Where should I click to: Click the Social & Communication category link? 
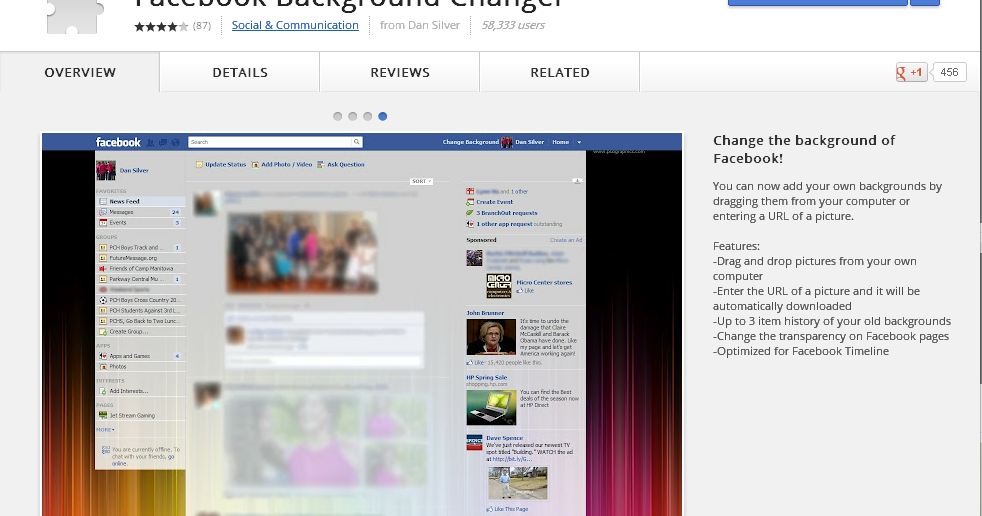coord(295,25)
